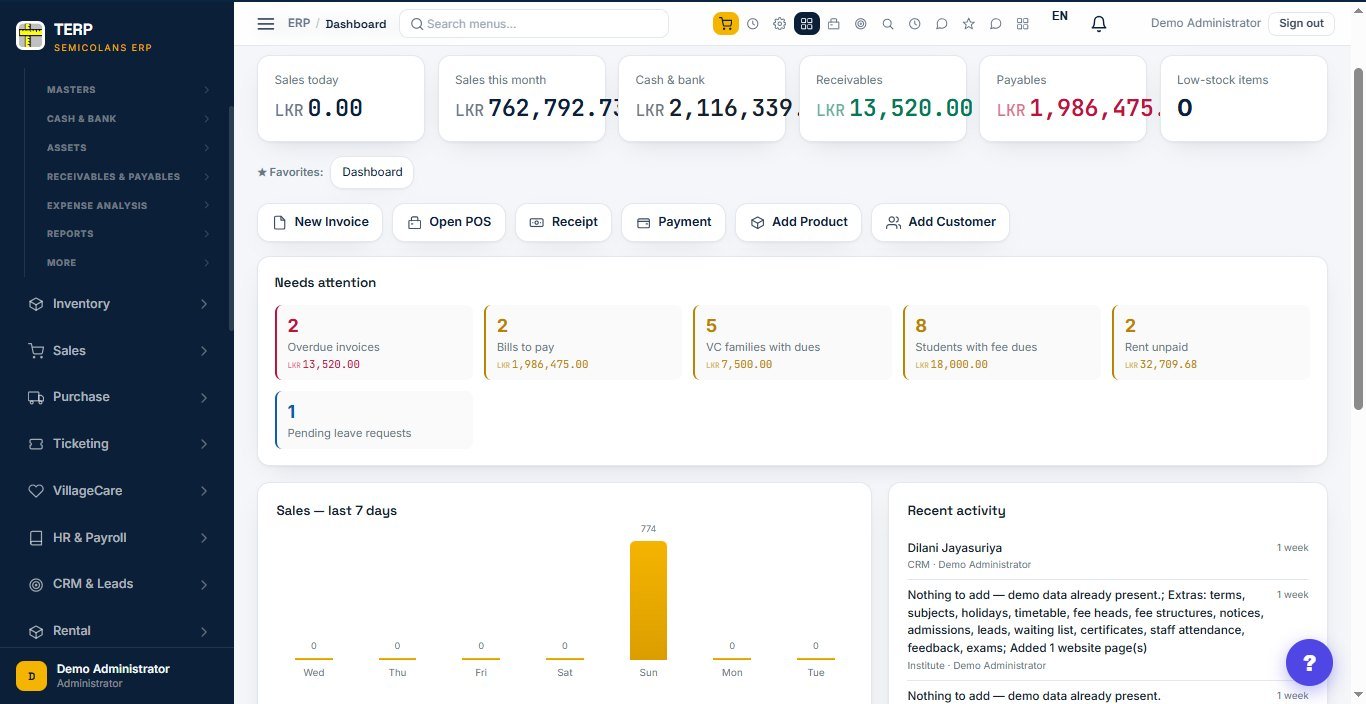Click the D avatar in sidebar footer
Image resolution: width=1366 pixels, height=704 pixels.
pyautogui.click(x=31, y=676)
